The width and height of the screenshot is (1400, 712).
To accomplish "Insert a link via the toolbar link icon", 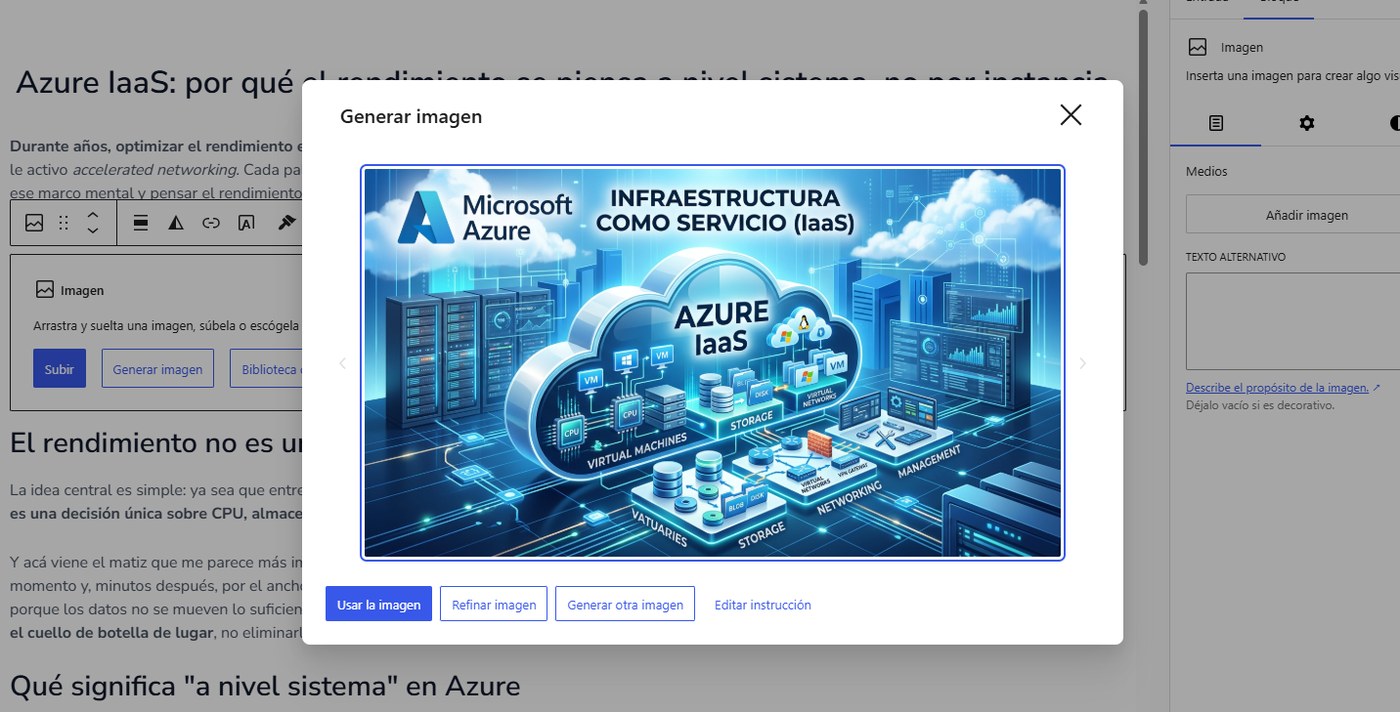I will (x=211, y=223).
